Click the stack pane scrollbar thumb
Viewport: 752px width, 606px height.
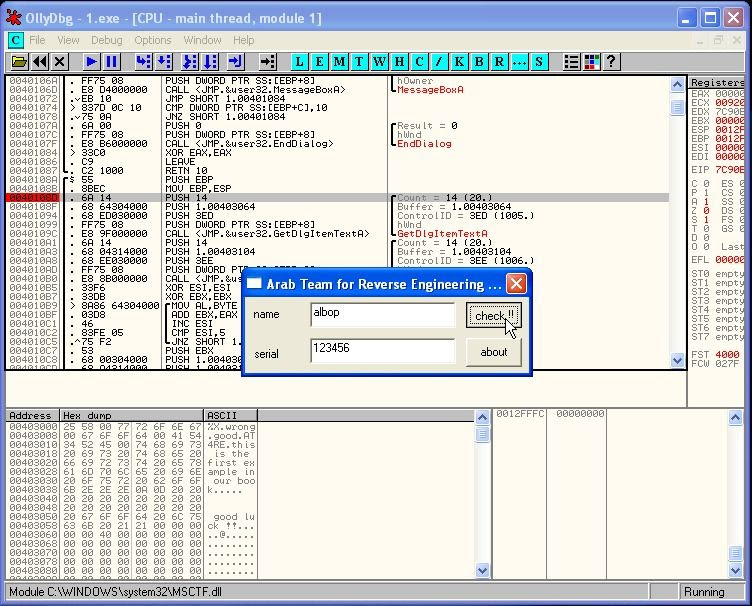(735, 554)
